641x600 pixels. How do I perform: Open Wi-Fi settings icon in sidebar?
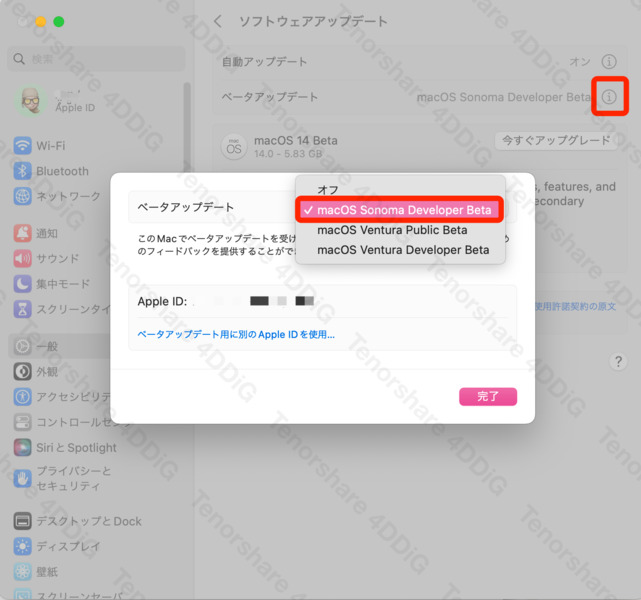click(22, 146)
